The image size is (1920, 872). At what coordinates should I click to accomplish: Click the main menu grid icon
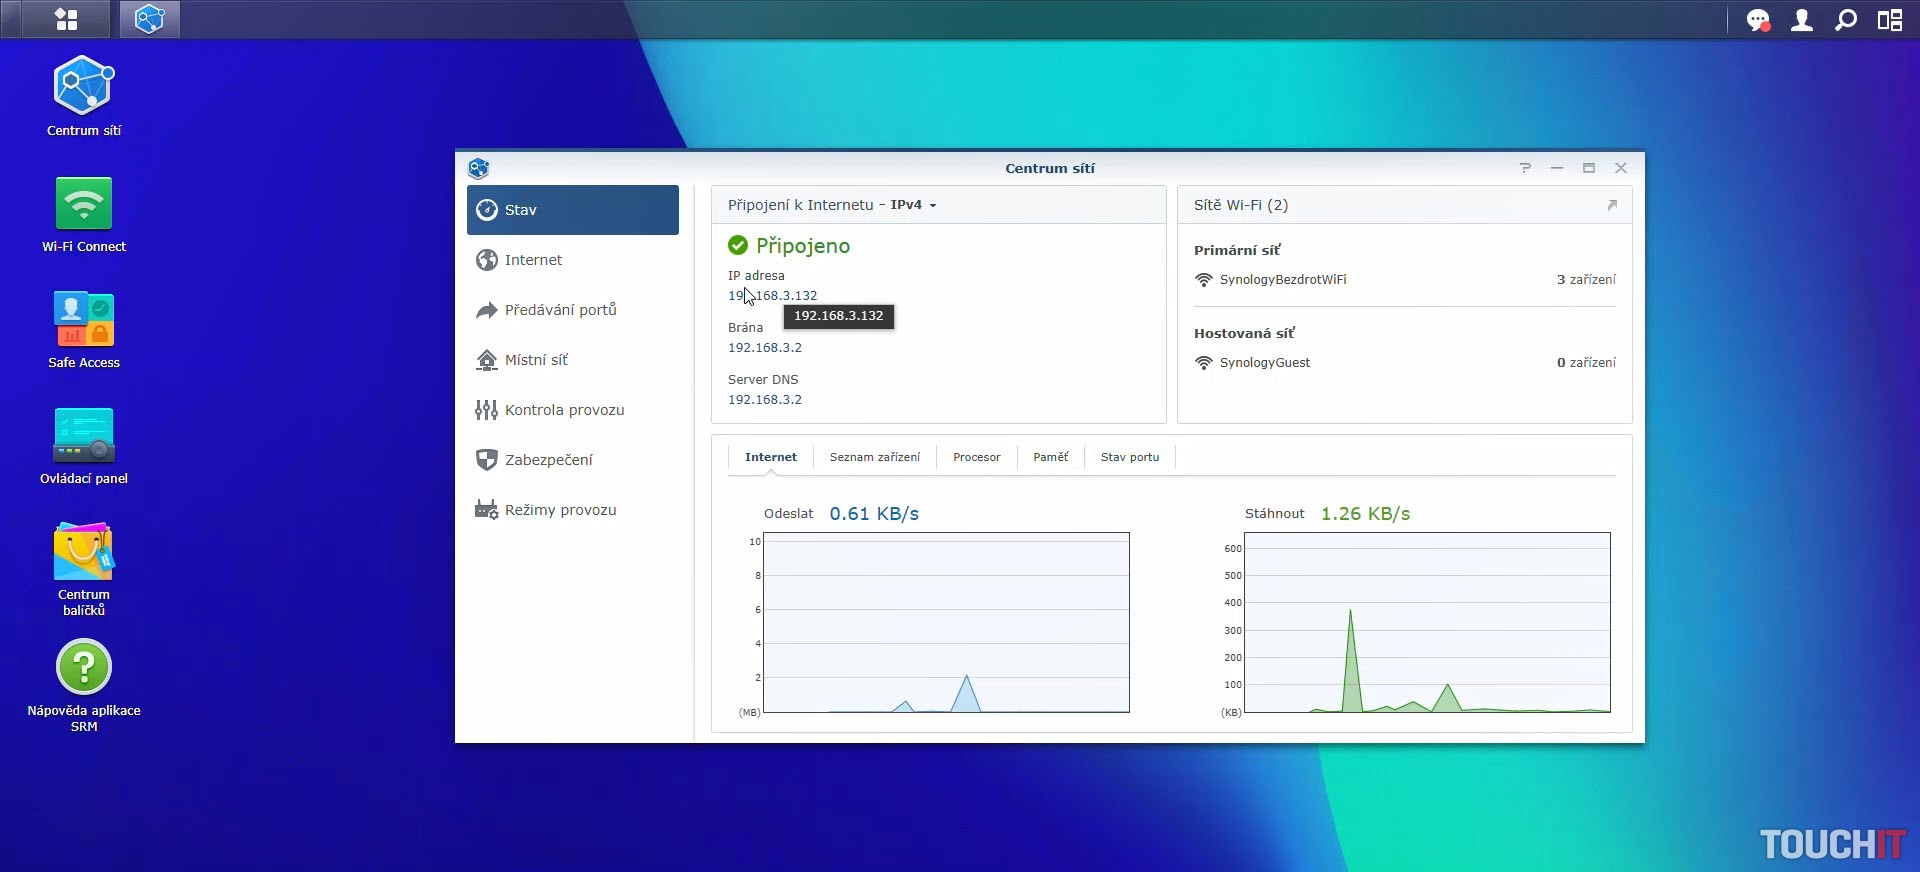point(66,20)
